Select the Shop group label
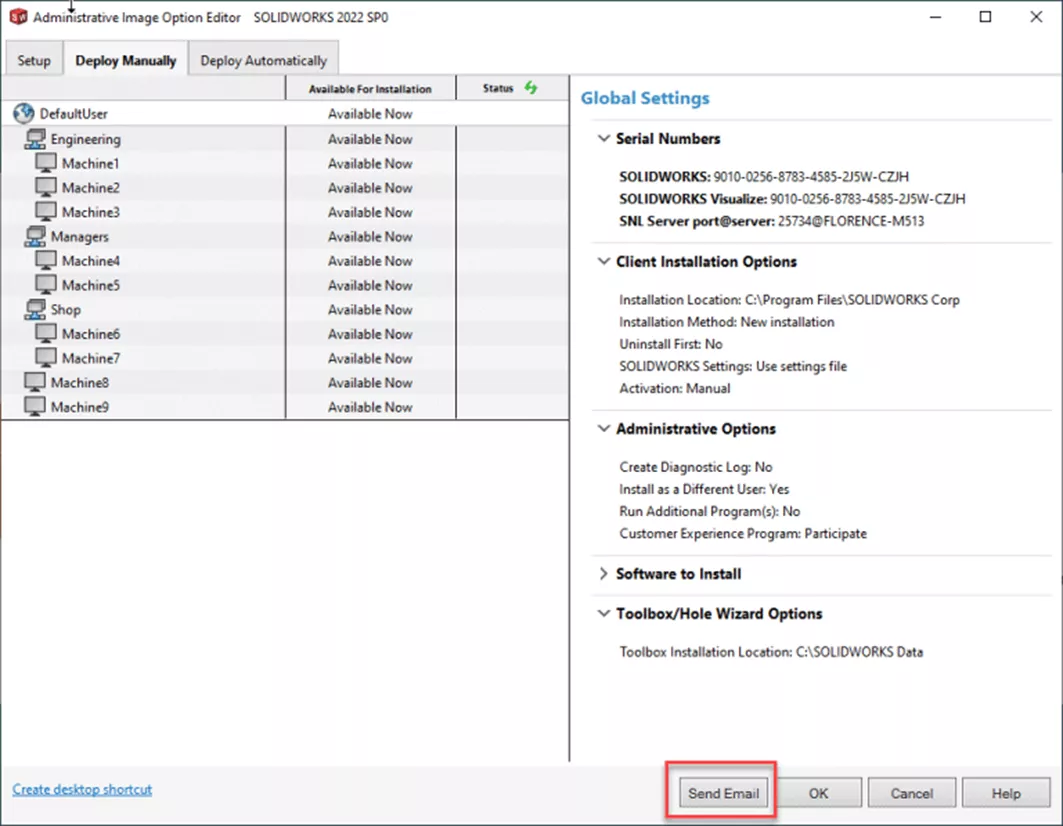 tap(66, 310)
